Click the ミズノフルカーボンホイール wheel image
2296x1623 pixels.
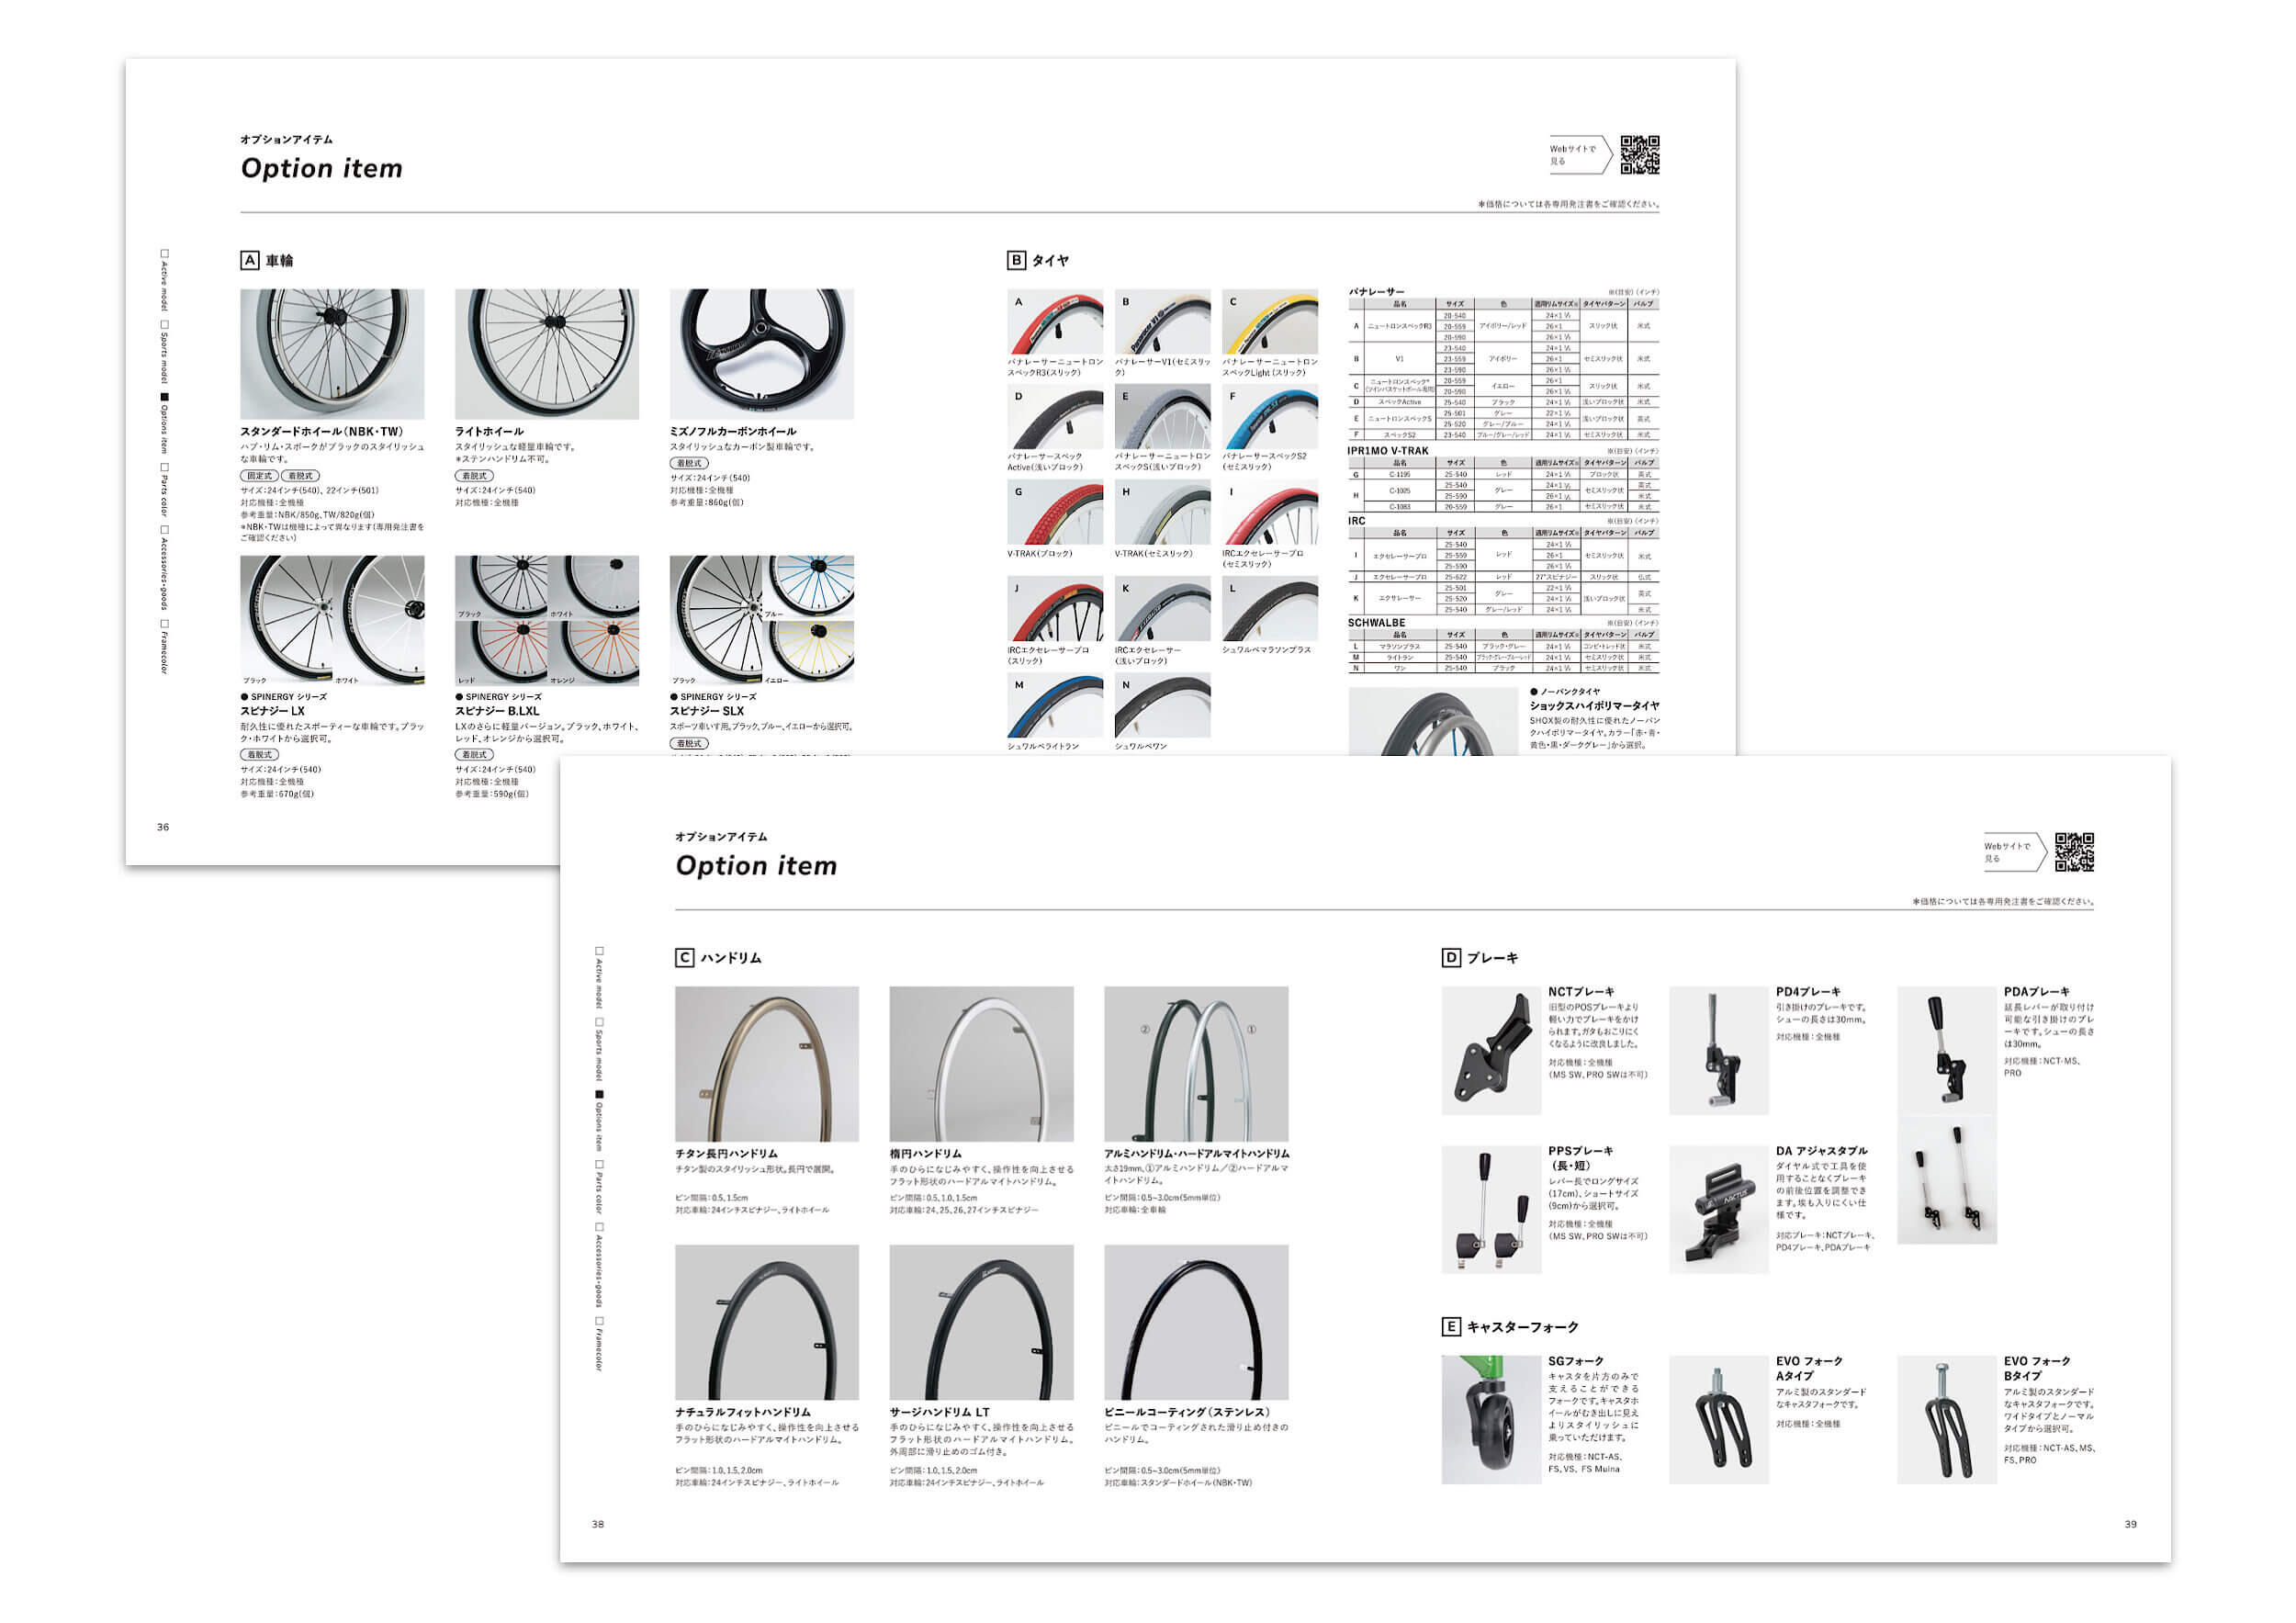[x=762, y=354]
